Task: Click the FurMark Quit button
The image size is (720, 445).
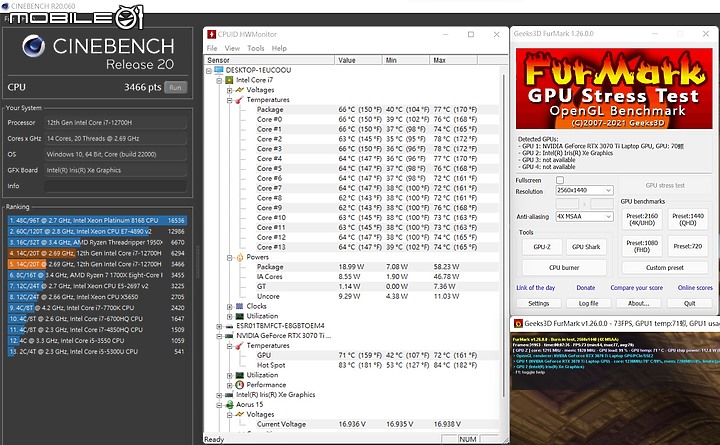Action: (690, 304)
